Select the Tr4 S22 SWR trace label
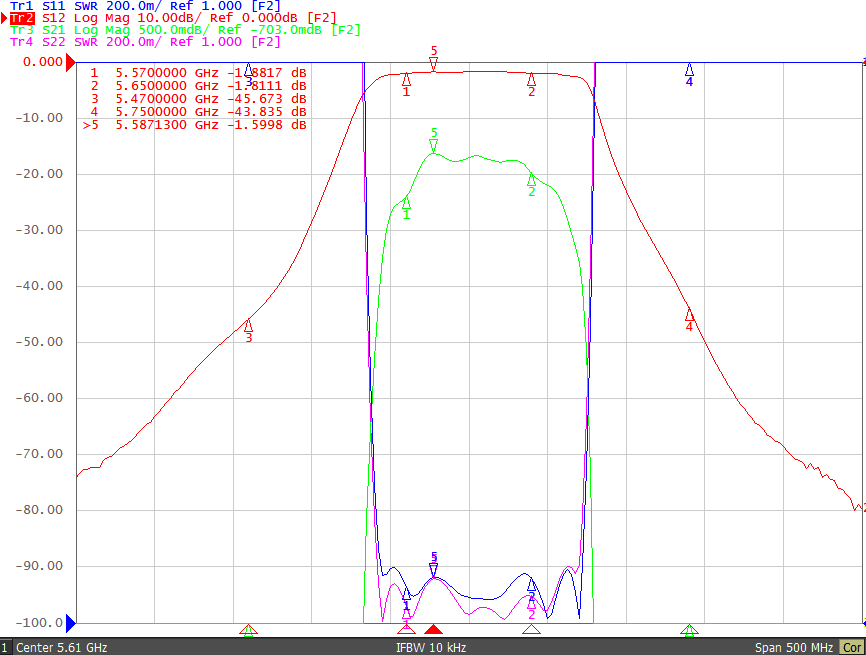 click(x=145, y=42)
